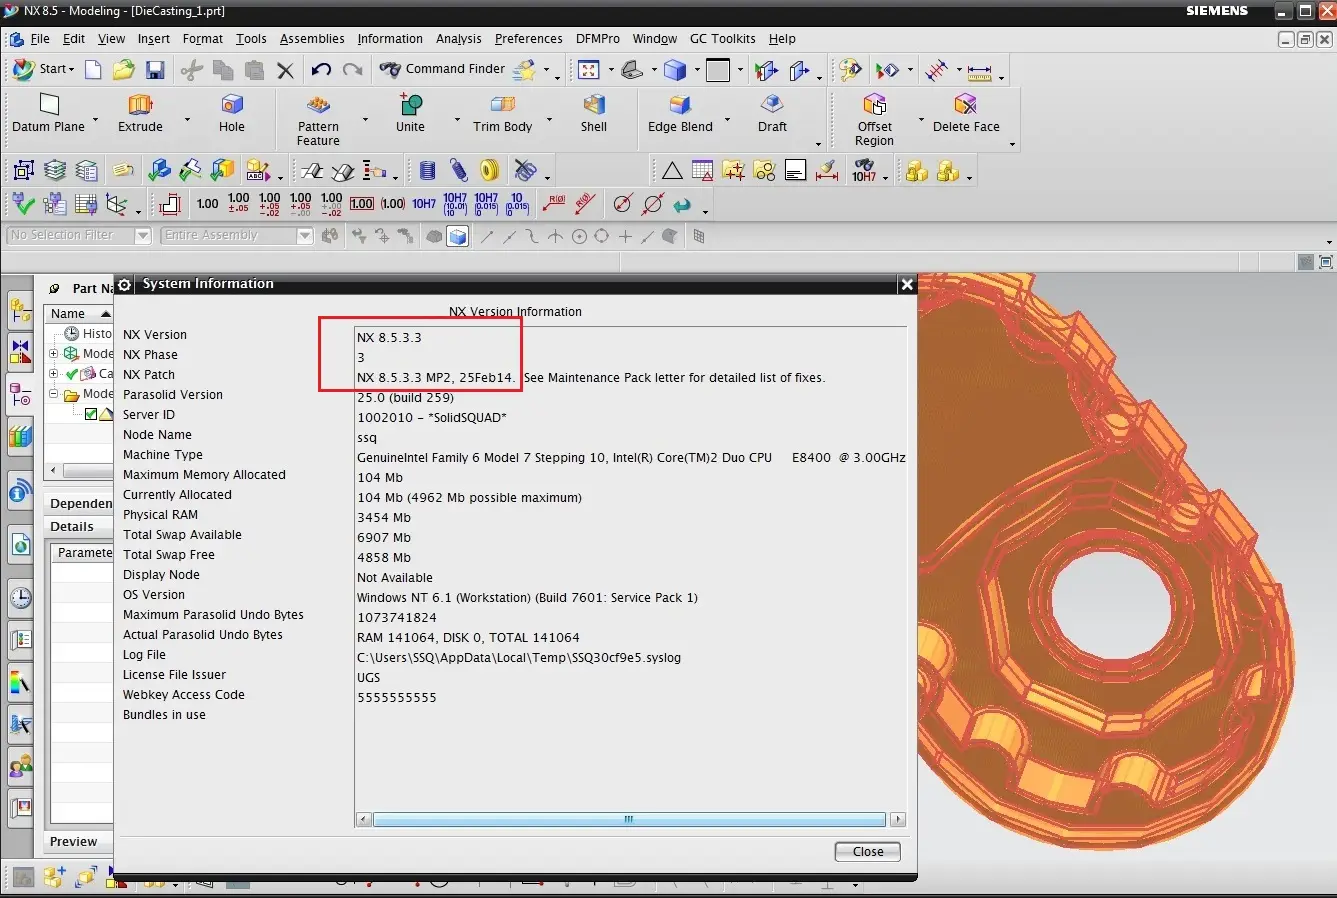Image resolution: width=1337 pixels, height=898 pixels.
Task: Click the horizontal scrollbar thumb in the dialog
Action: [x=629, y=820]
